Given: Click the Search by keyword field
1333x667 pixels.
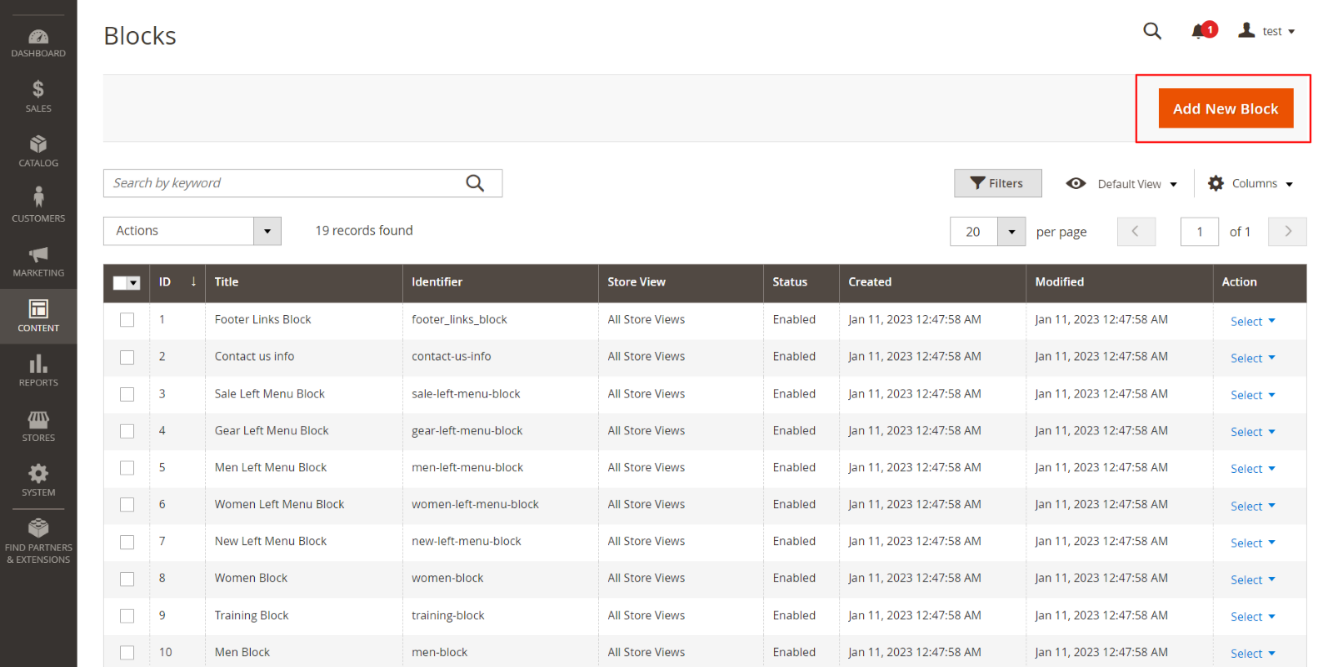Looking at the screenshot, I should 285,183.
